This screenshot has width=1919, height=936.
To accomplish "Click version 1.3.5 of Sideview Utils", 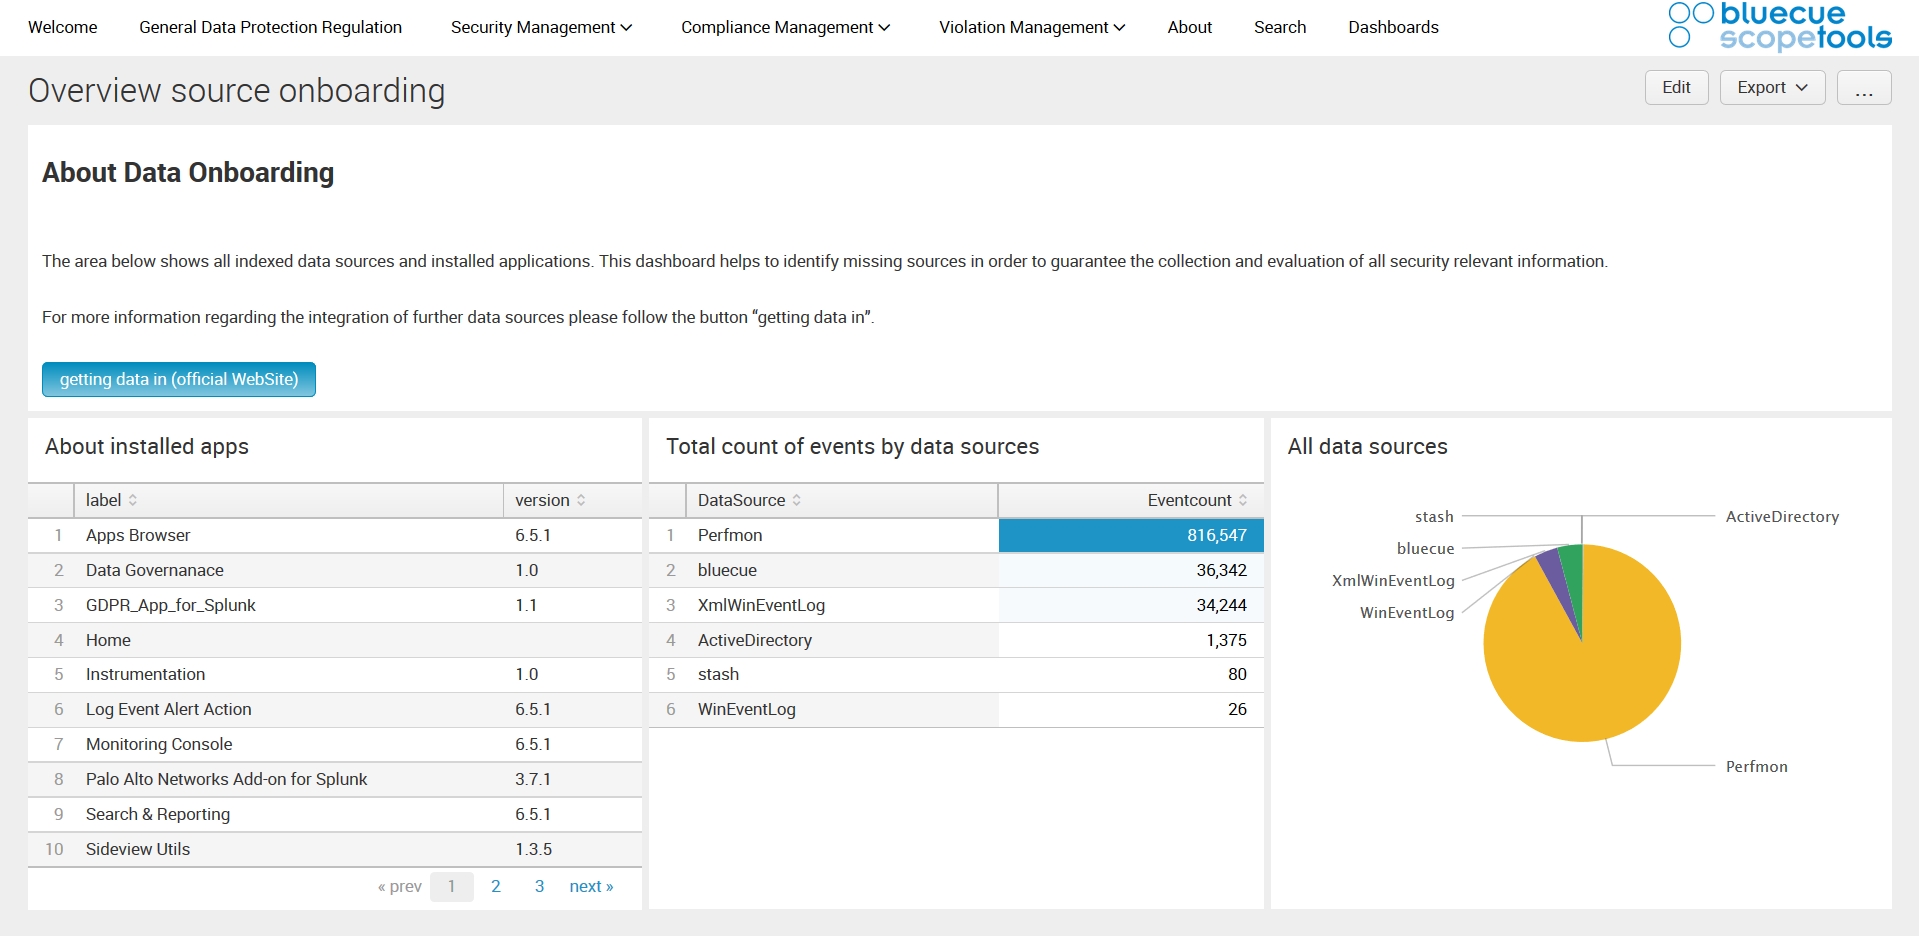I will pyautogui.click(x=533, y=849).
